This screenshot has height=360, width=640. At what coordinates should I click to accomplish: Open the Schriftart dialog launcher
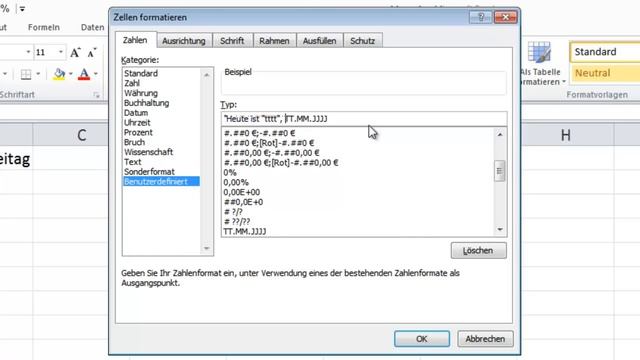pos(96,95)
